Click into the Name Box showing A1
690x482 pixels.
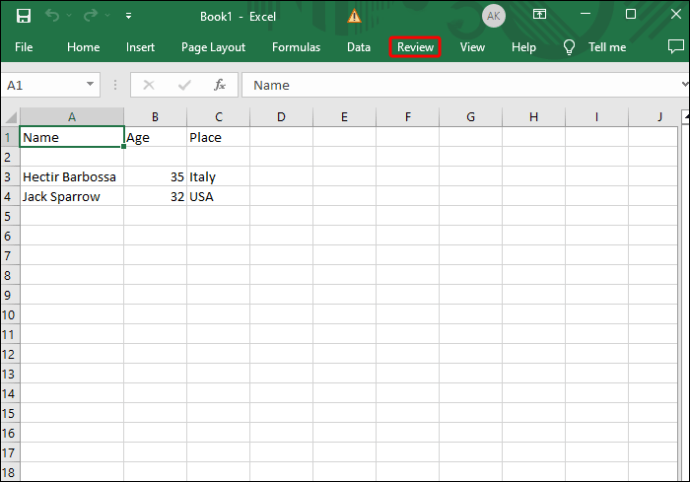coord(44,85)
